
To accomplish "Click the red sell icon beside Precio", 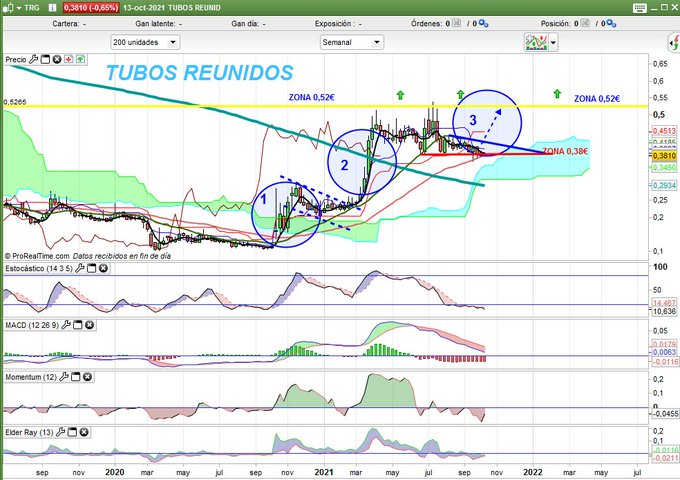I will click(69, 59).
